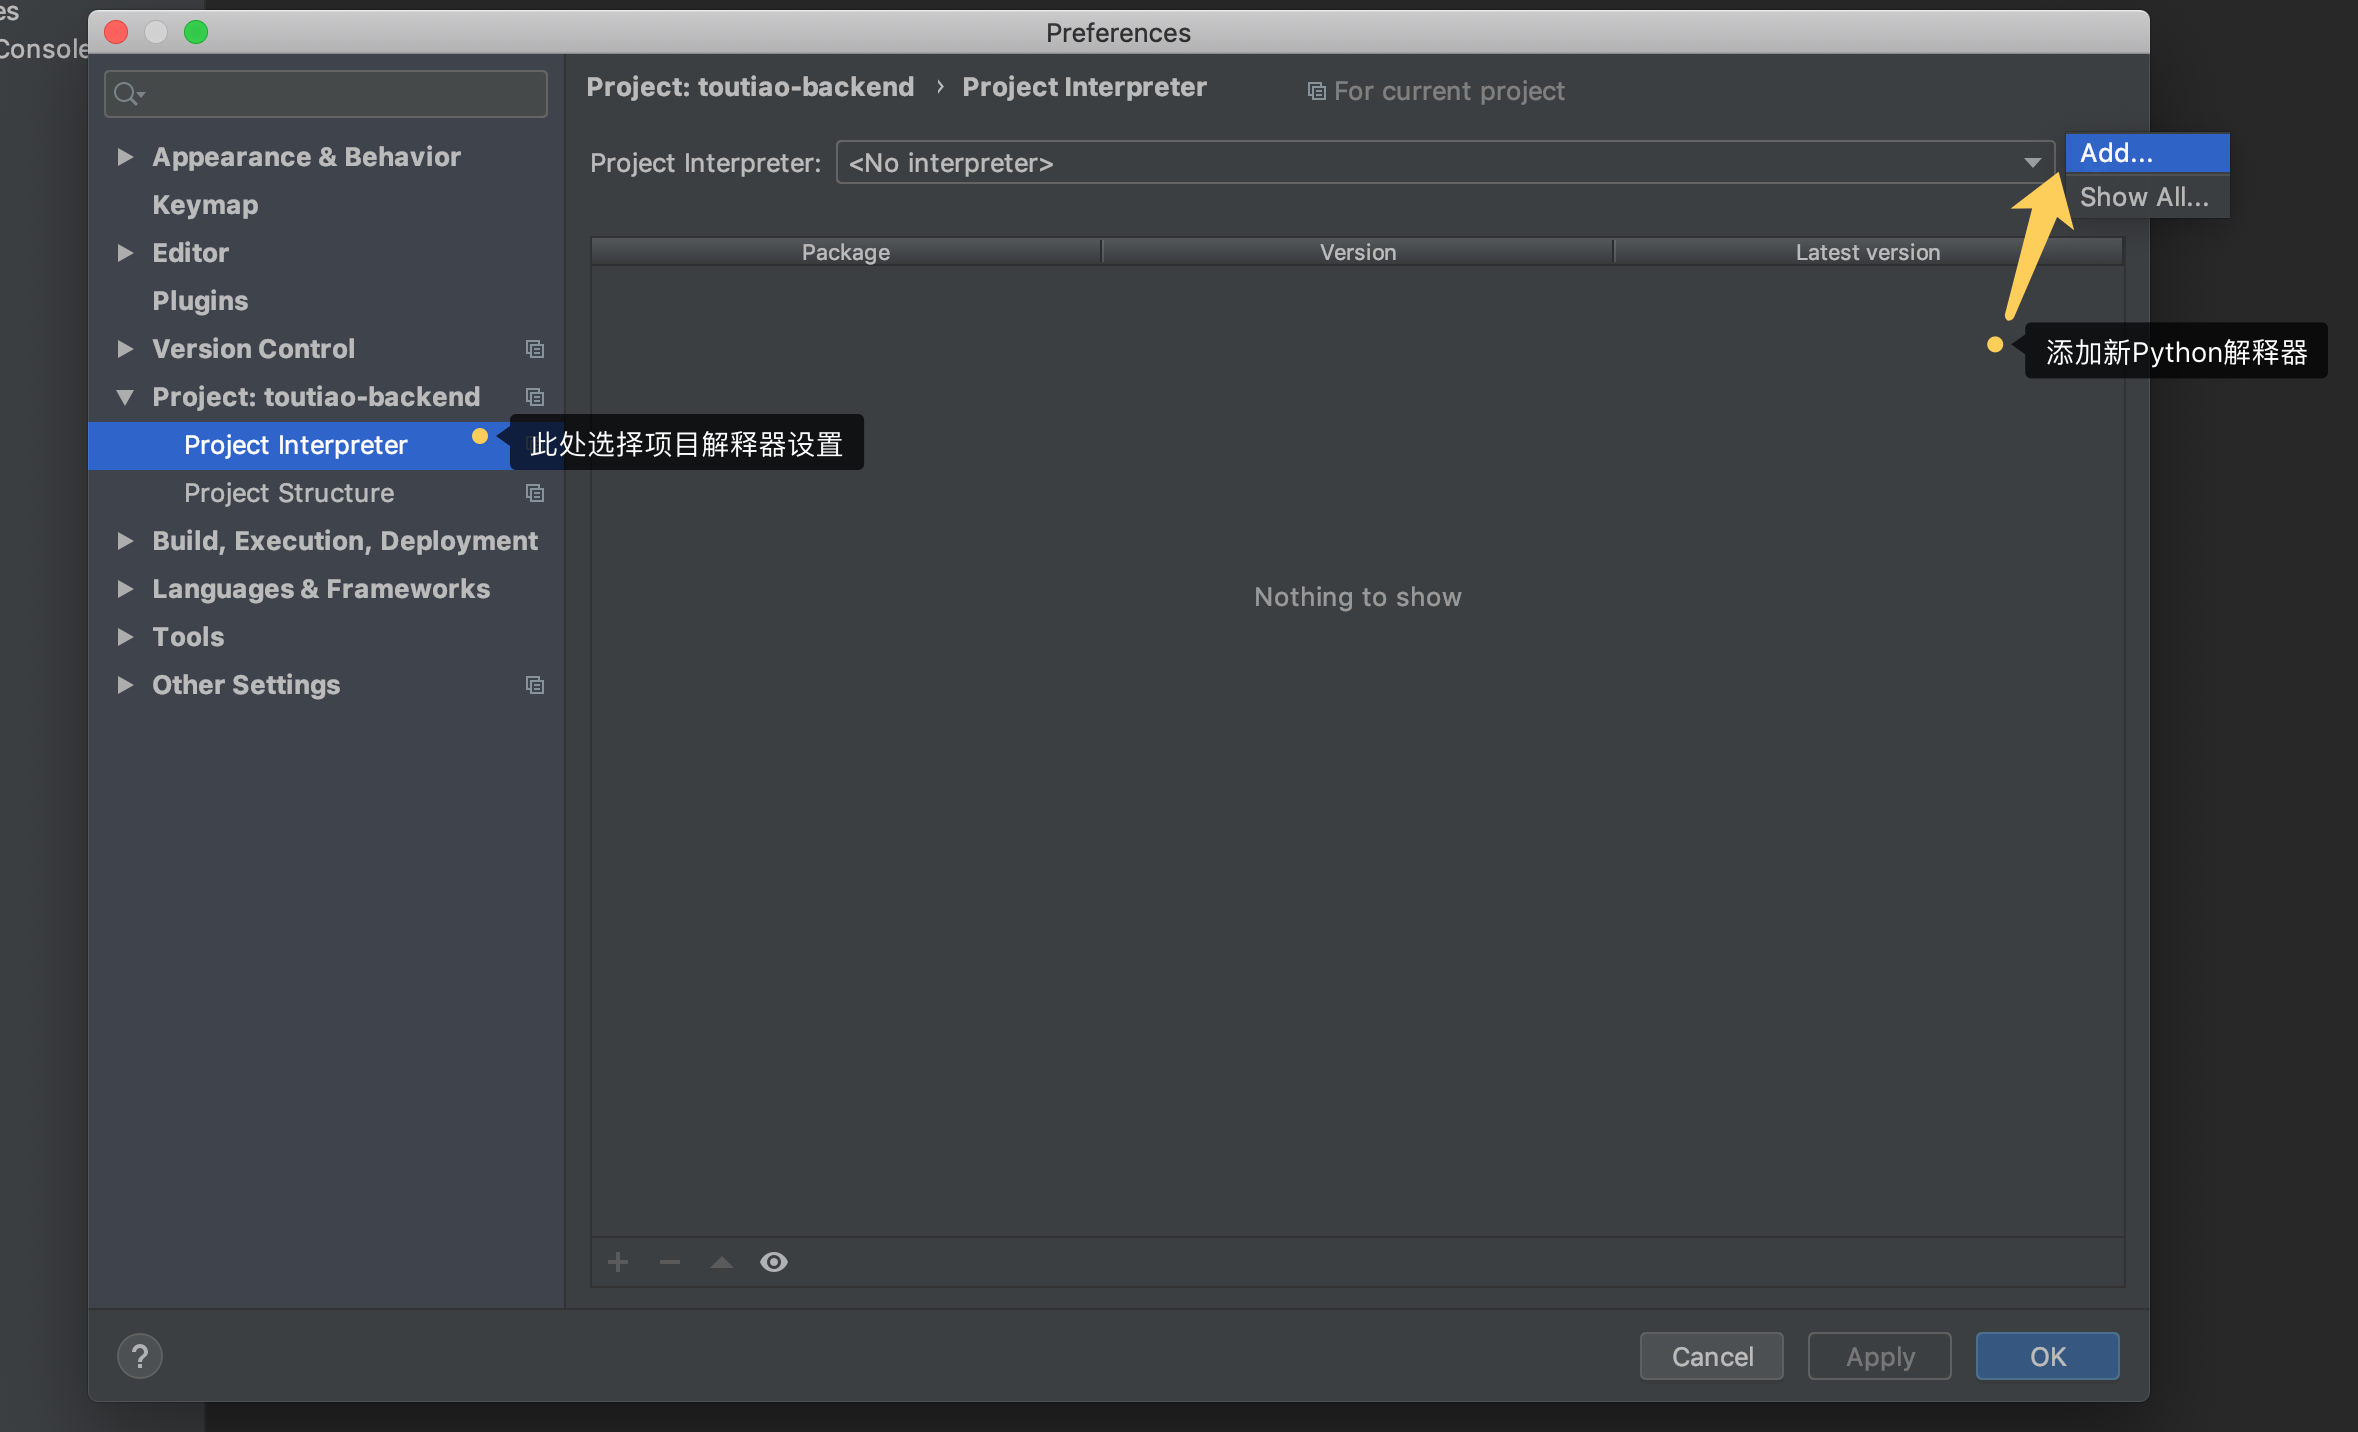Expand Appearance & Behavior section
2358x1432 pixels.
point(125,157)
